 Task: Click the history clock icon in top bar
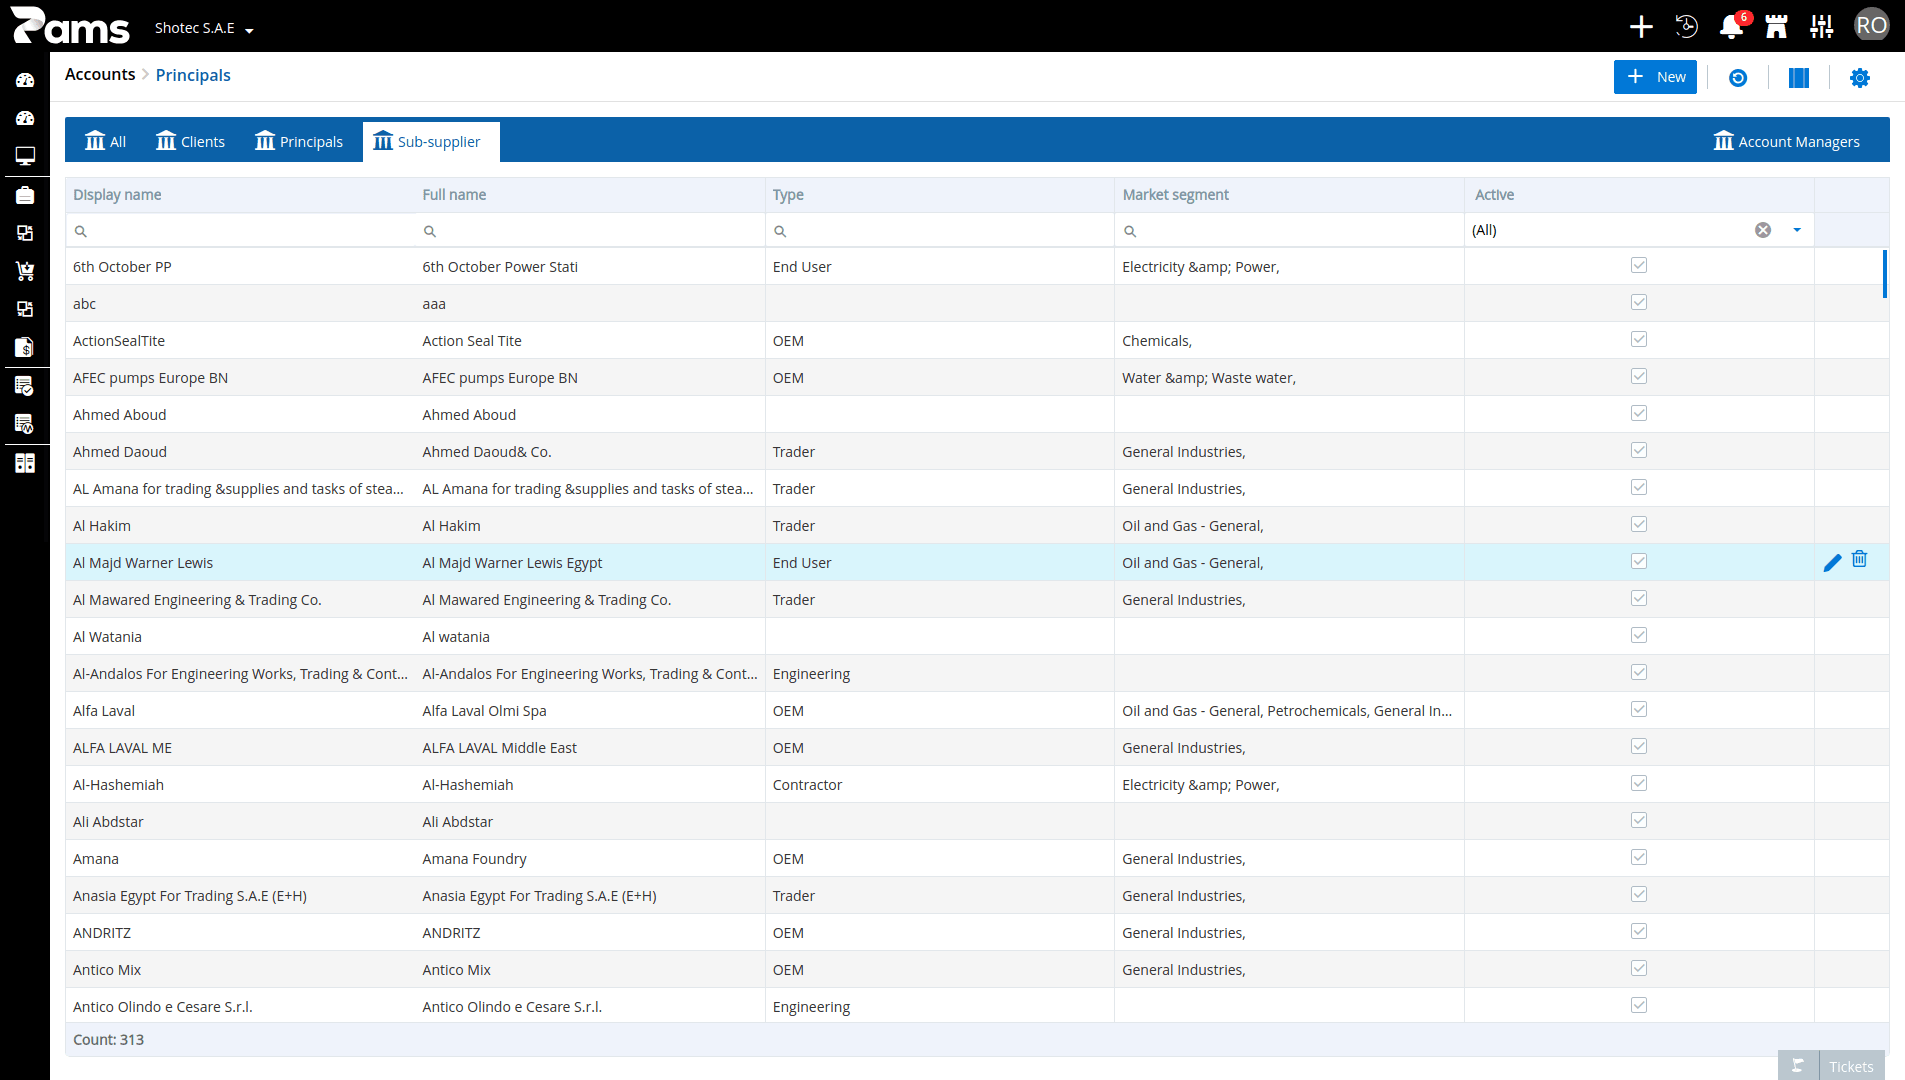click(x=1686, y=27)
